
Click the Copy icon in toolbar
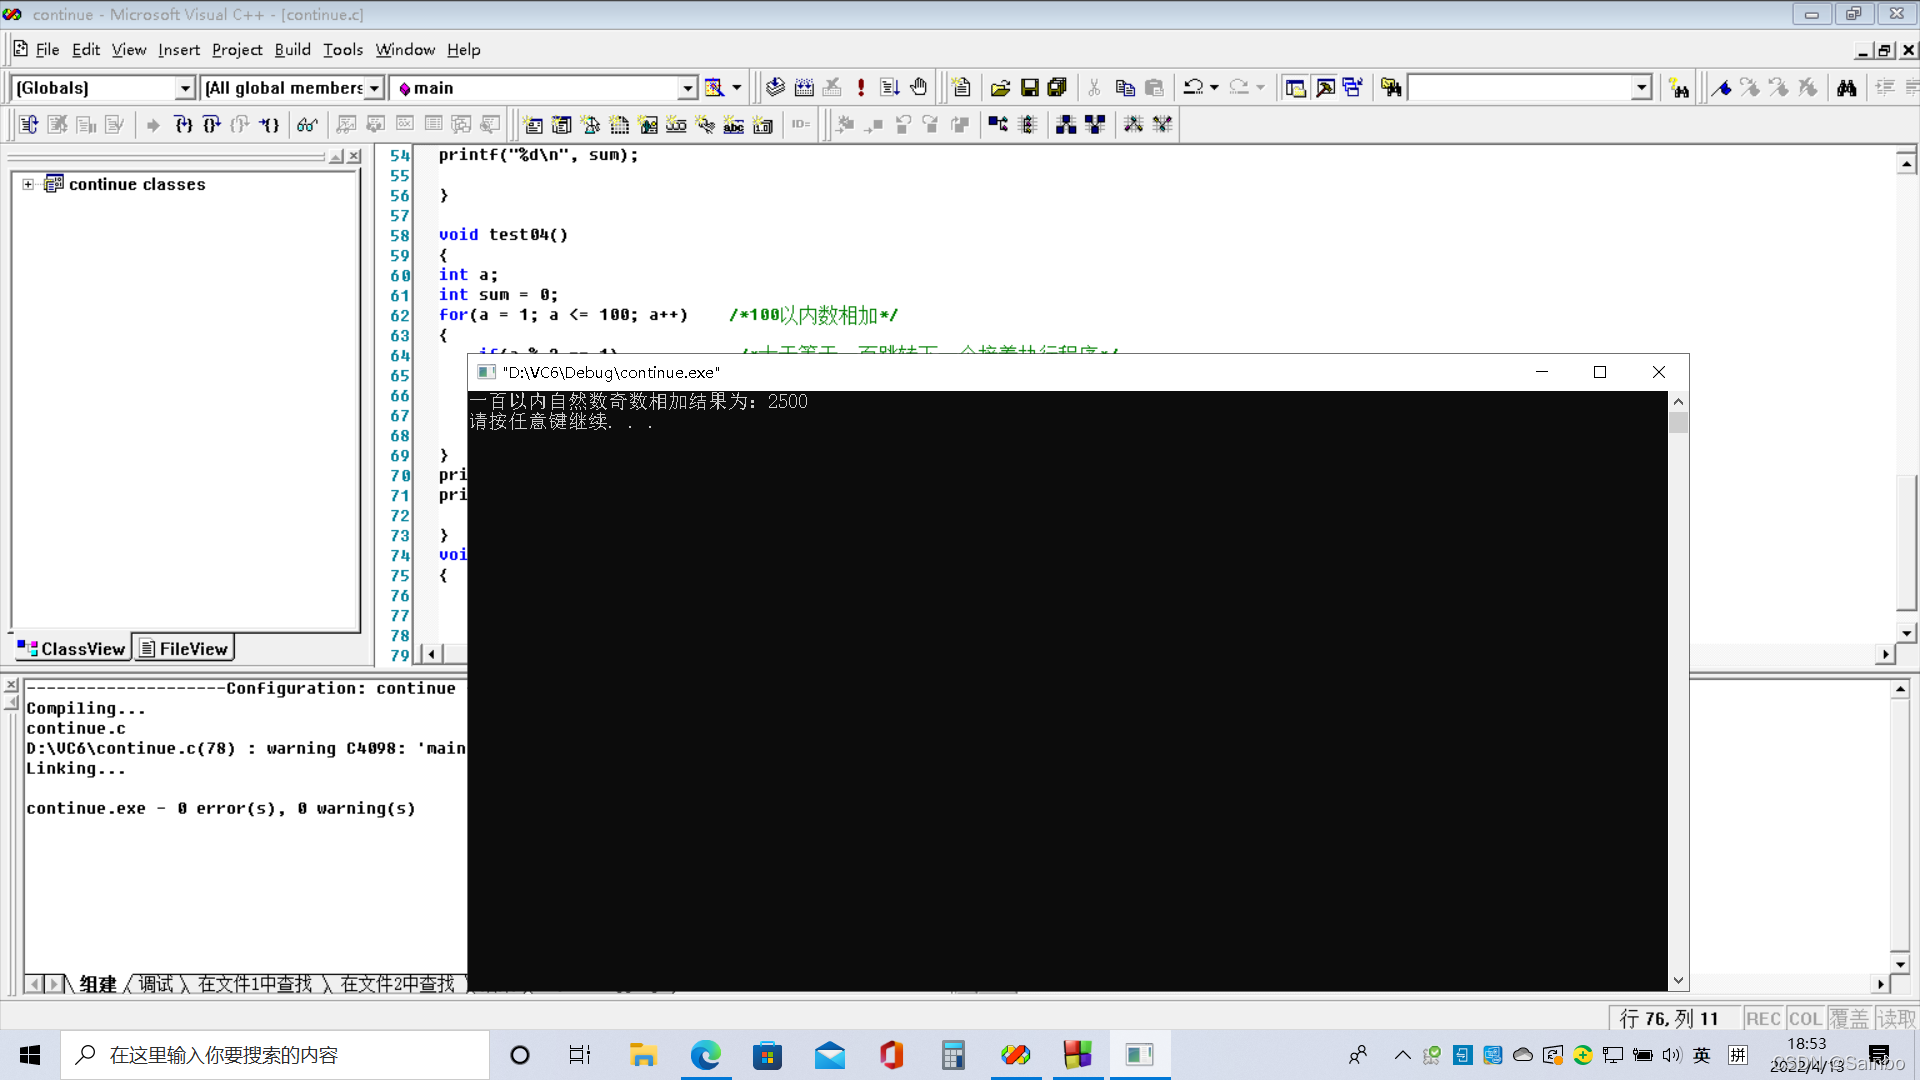click(x=1125, y=88)
